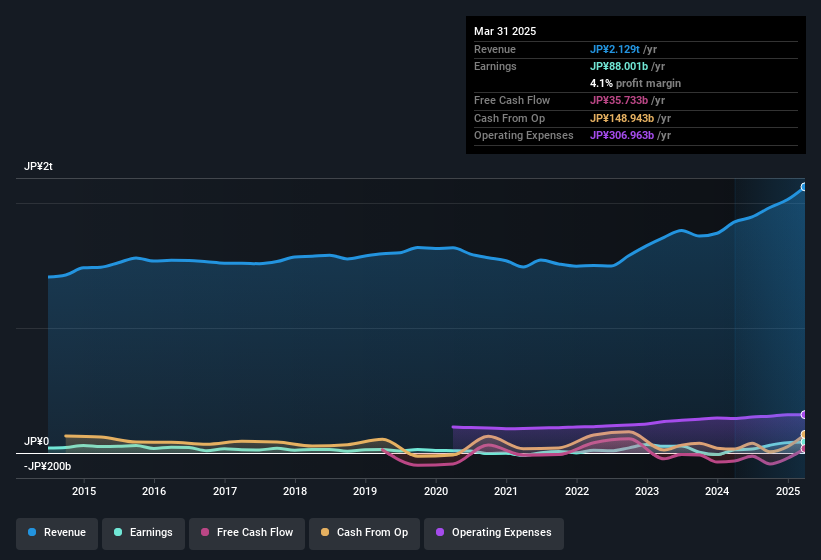Click the Operating Expenses endpoint marker
This screenshot has height=560, width=821.
pos(804,415)
